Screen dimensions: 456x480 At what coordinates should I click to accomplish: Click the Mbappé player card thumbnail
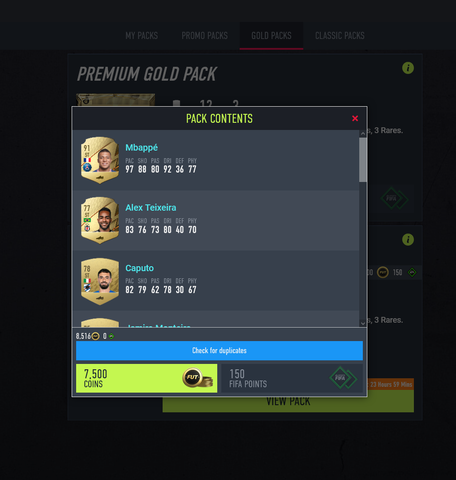pos(100,160)
